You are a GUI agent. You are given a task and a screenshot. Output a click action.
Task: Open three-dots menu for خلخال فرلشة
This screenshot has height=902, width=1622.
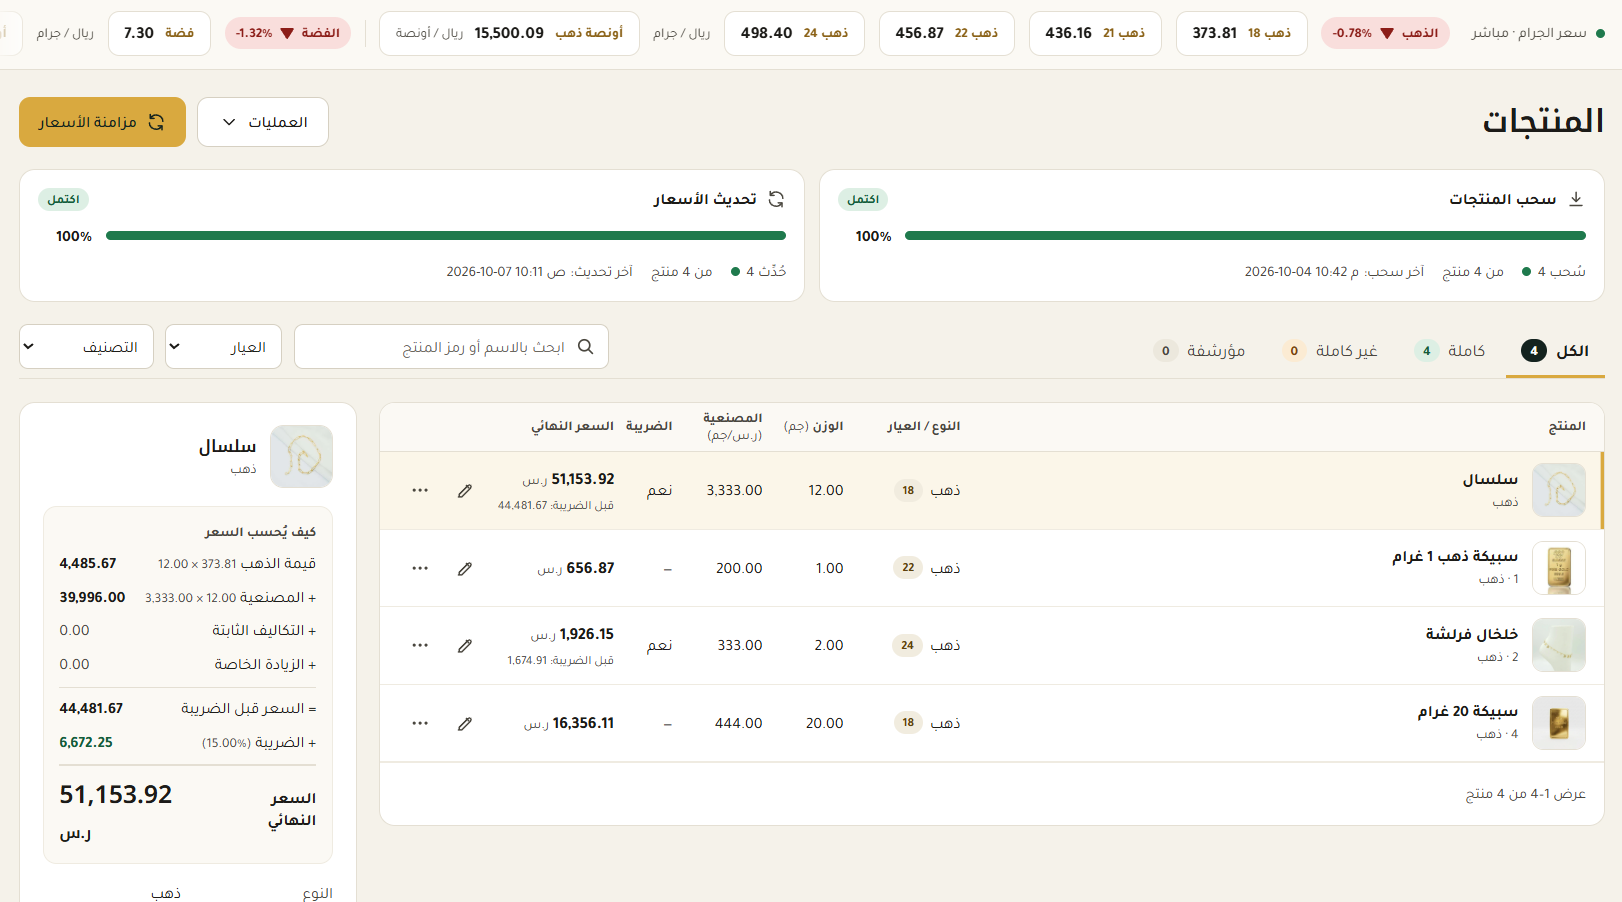(420, 646)
